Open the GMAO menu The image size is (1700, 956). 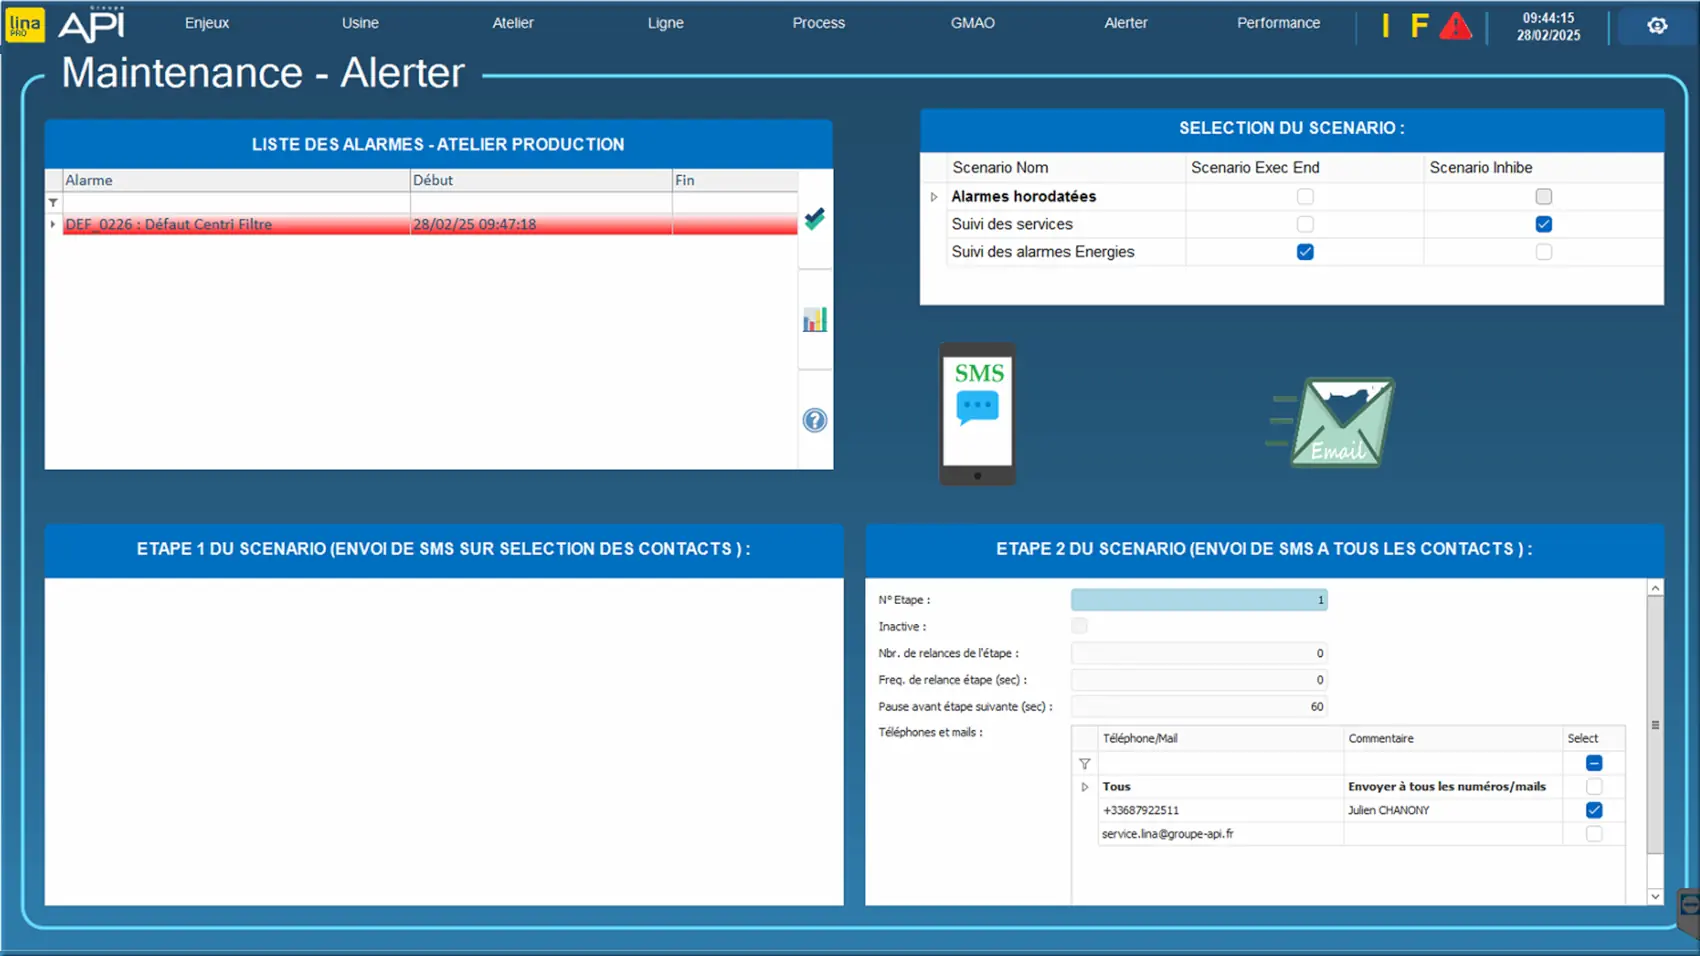[x=972, y=23]
